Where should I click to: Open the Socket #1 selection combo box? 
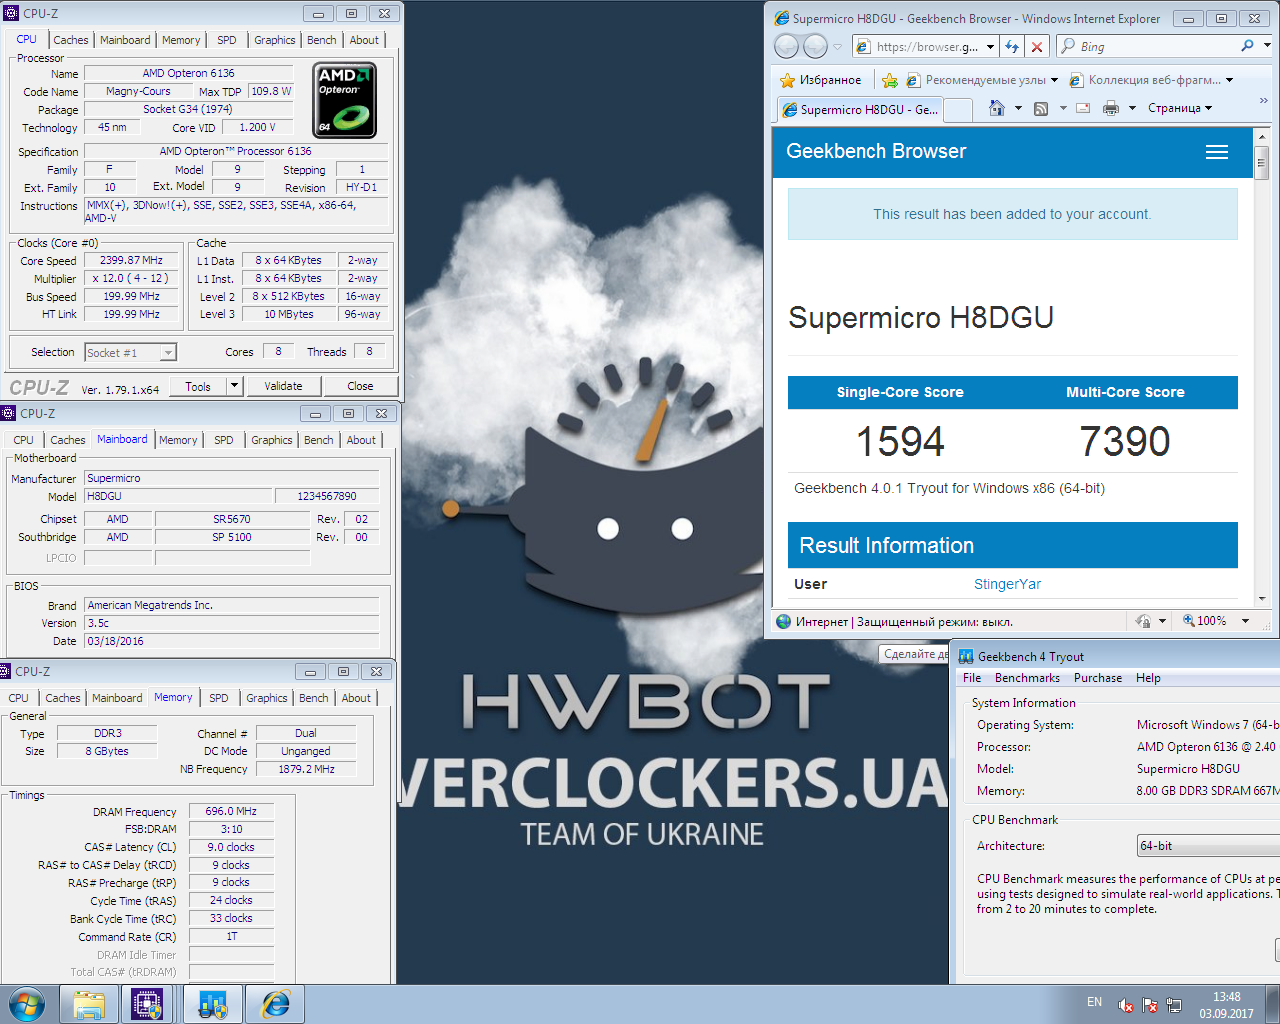[x=130, y=352]
